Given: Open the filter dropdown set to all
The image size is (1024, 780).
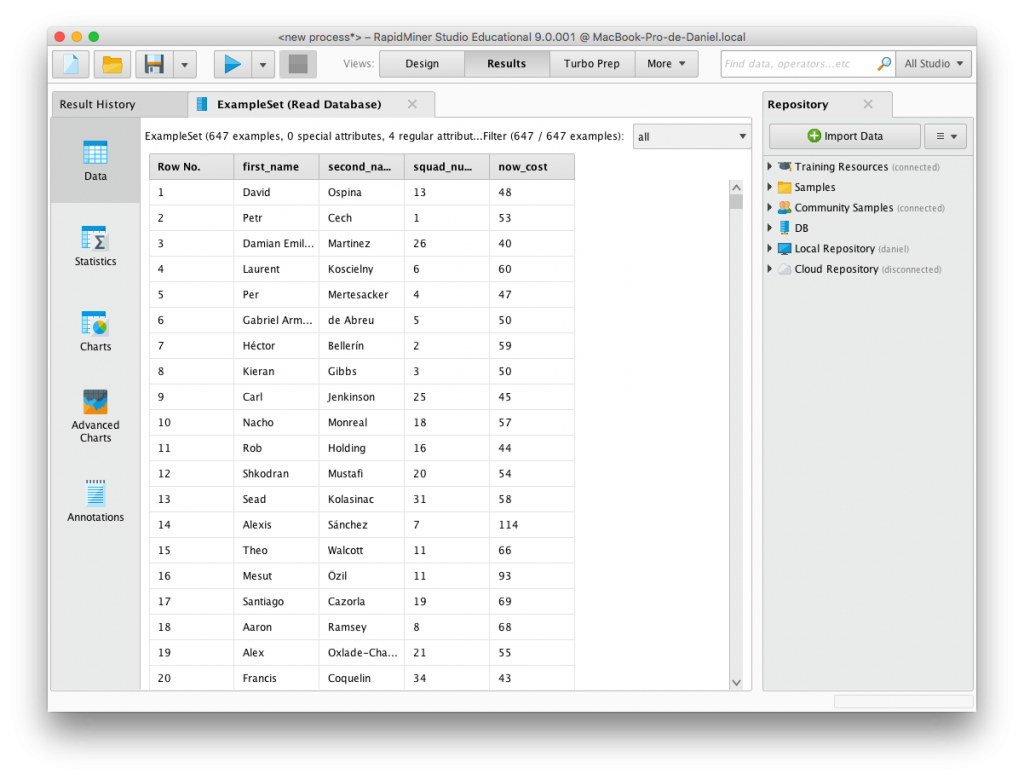Looking at the screenshot, I should (x=692, y=137).
